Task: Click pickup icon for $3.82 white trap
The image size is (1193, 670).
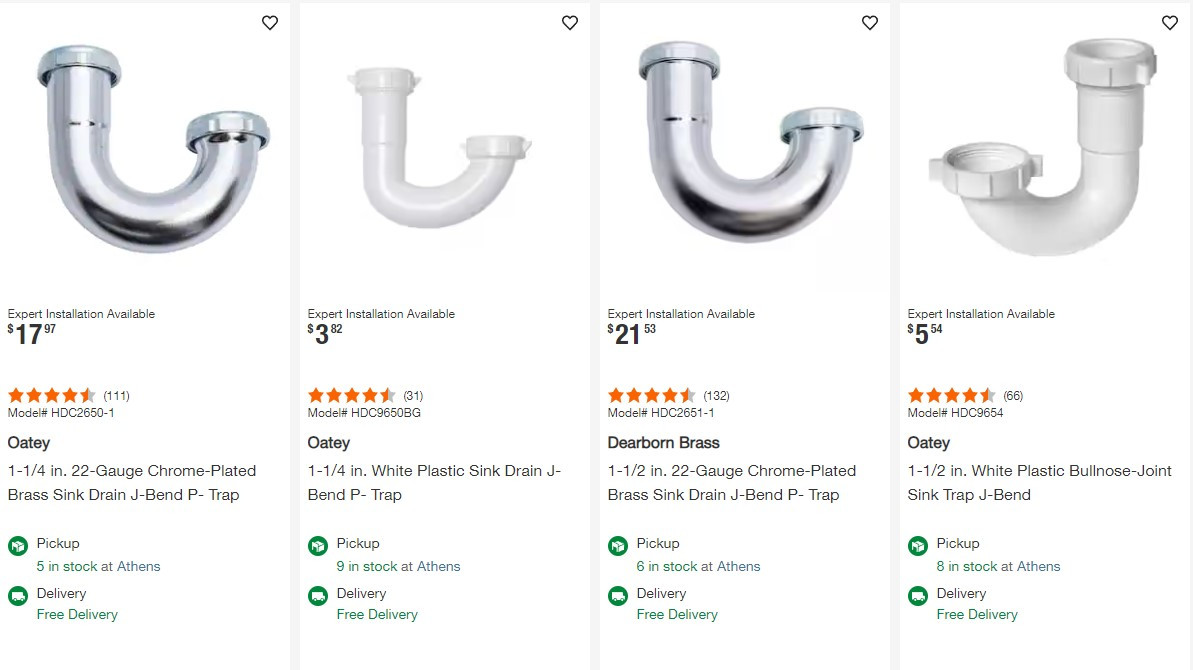Action: pos(318,546)
